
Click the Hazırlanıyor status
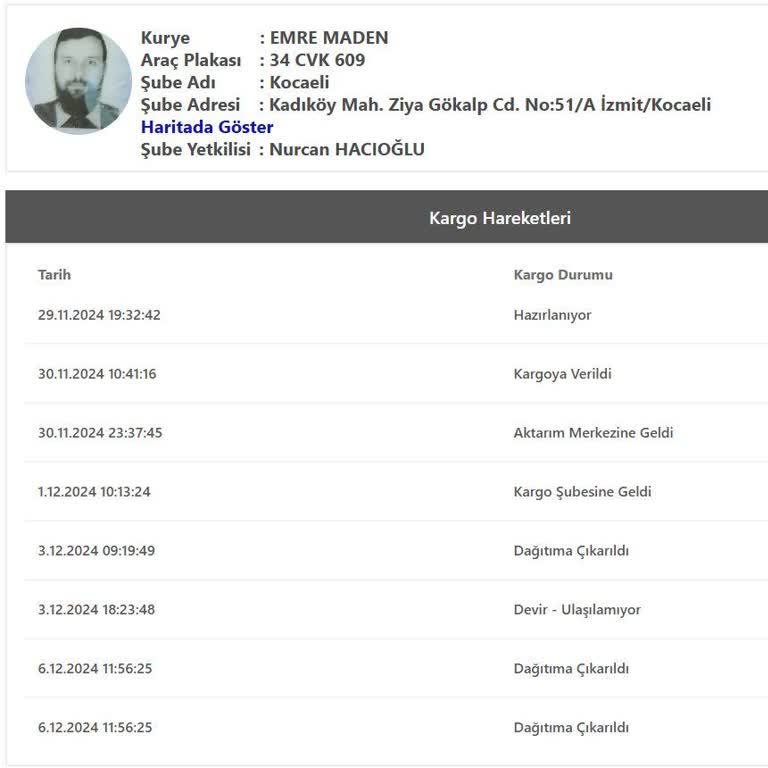552,315
